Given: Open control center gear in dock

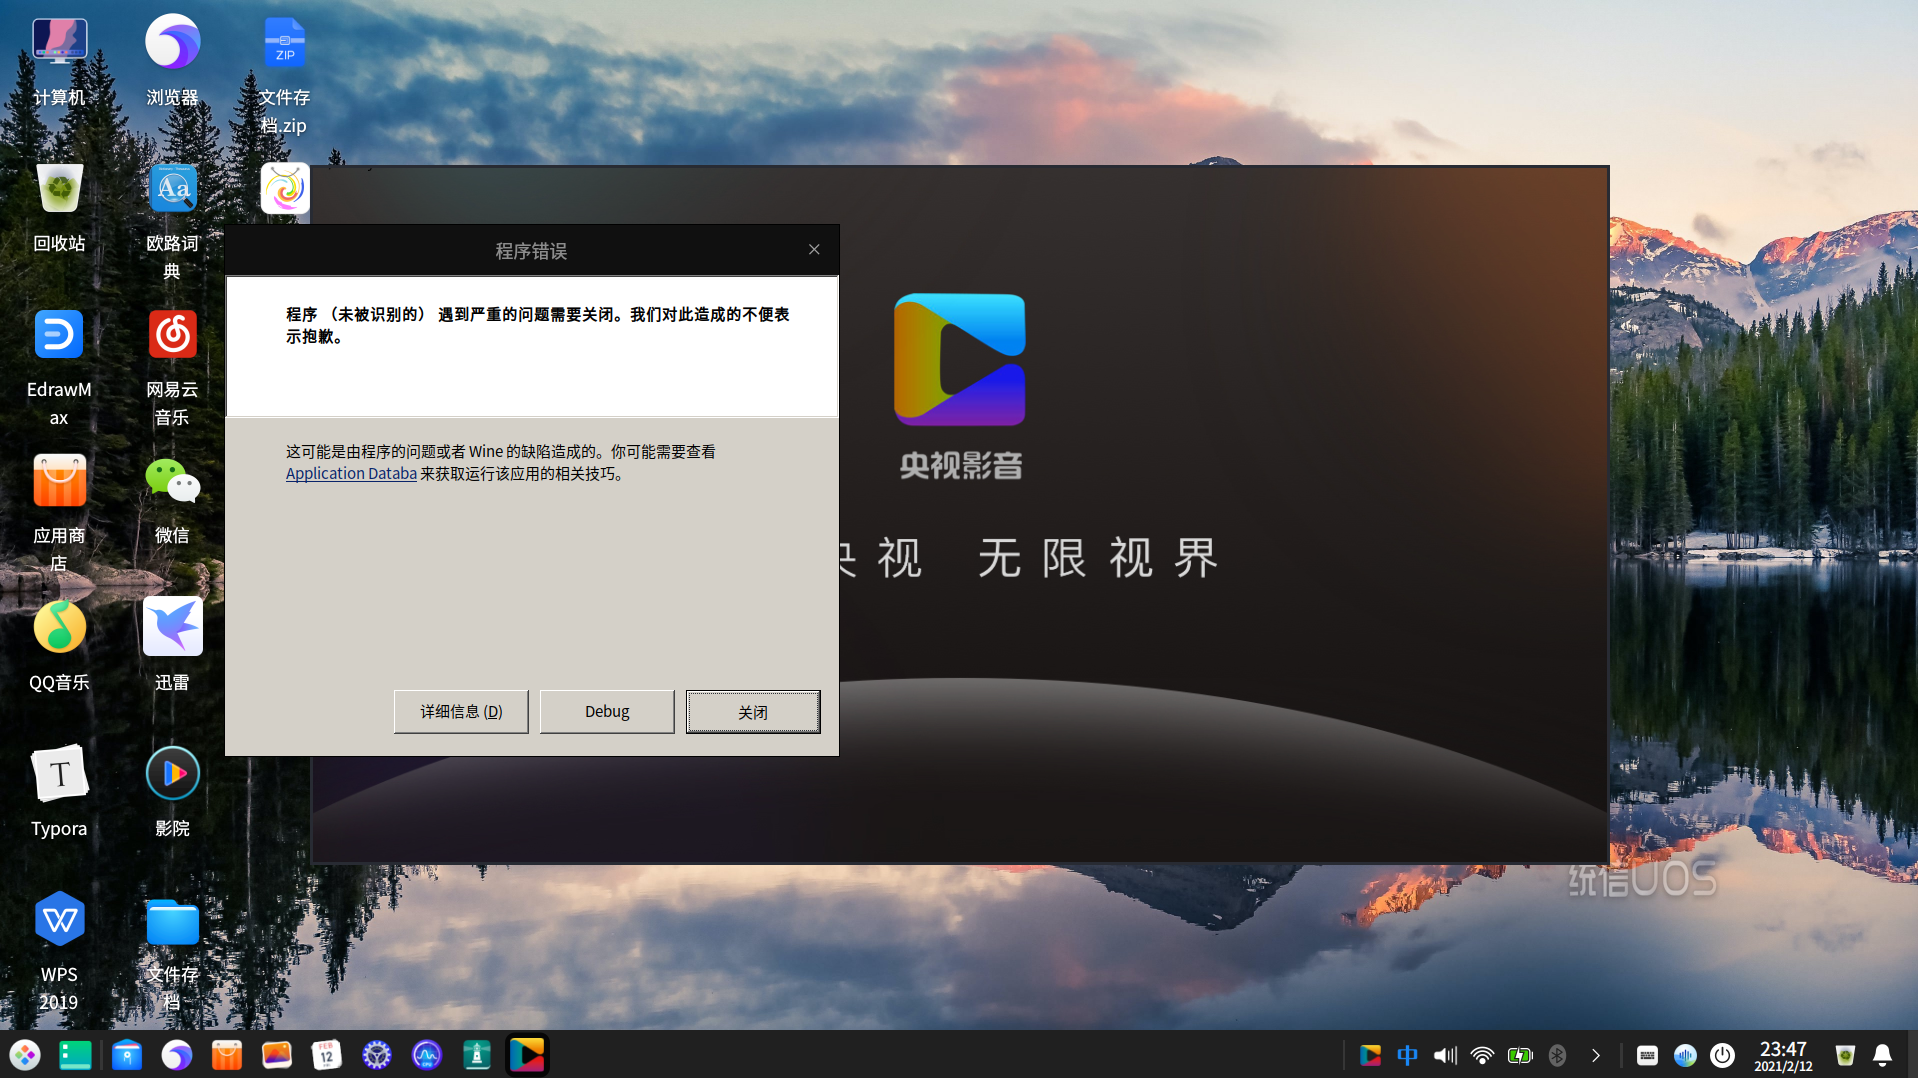Looking at the screenshot, I should (377, 1055).
